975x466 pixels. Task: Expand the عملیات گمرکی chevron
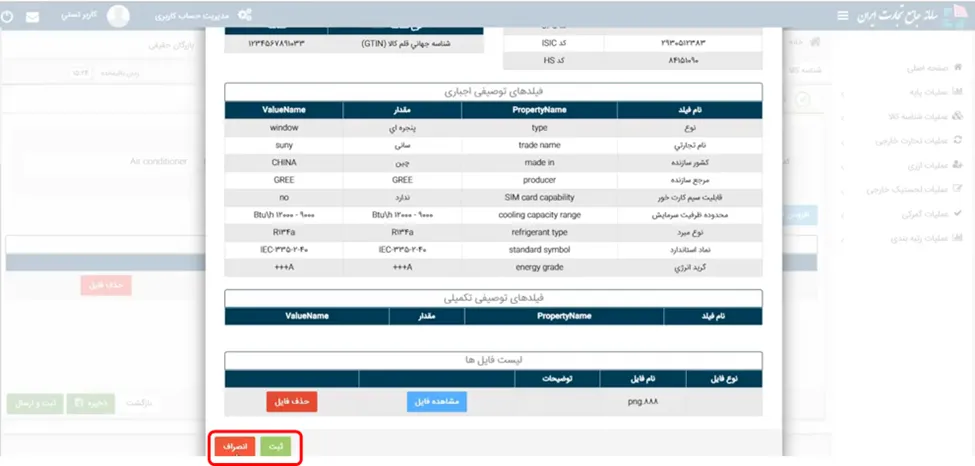[843, 214]
